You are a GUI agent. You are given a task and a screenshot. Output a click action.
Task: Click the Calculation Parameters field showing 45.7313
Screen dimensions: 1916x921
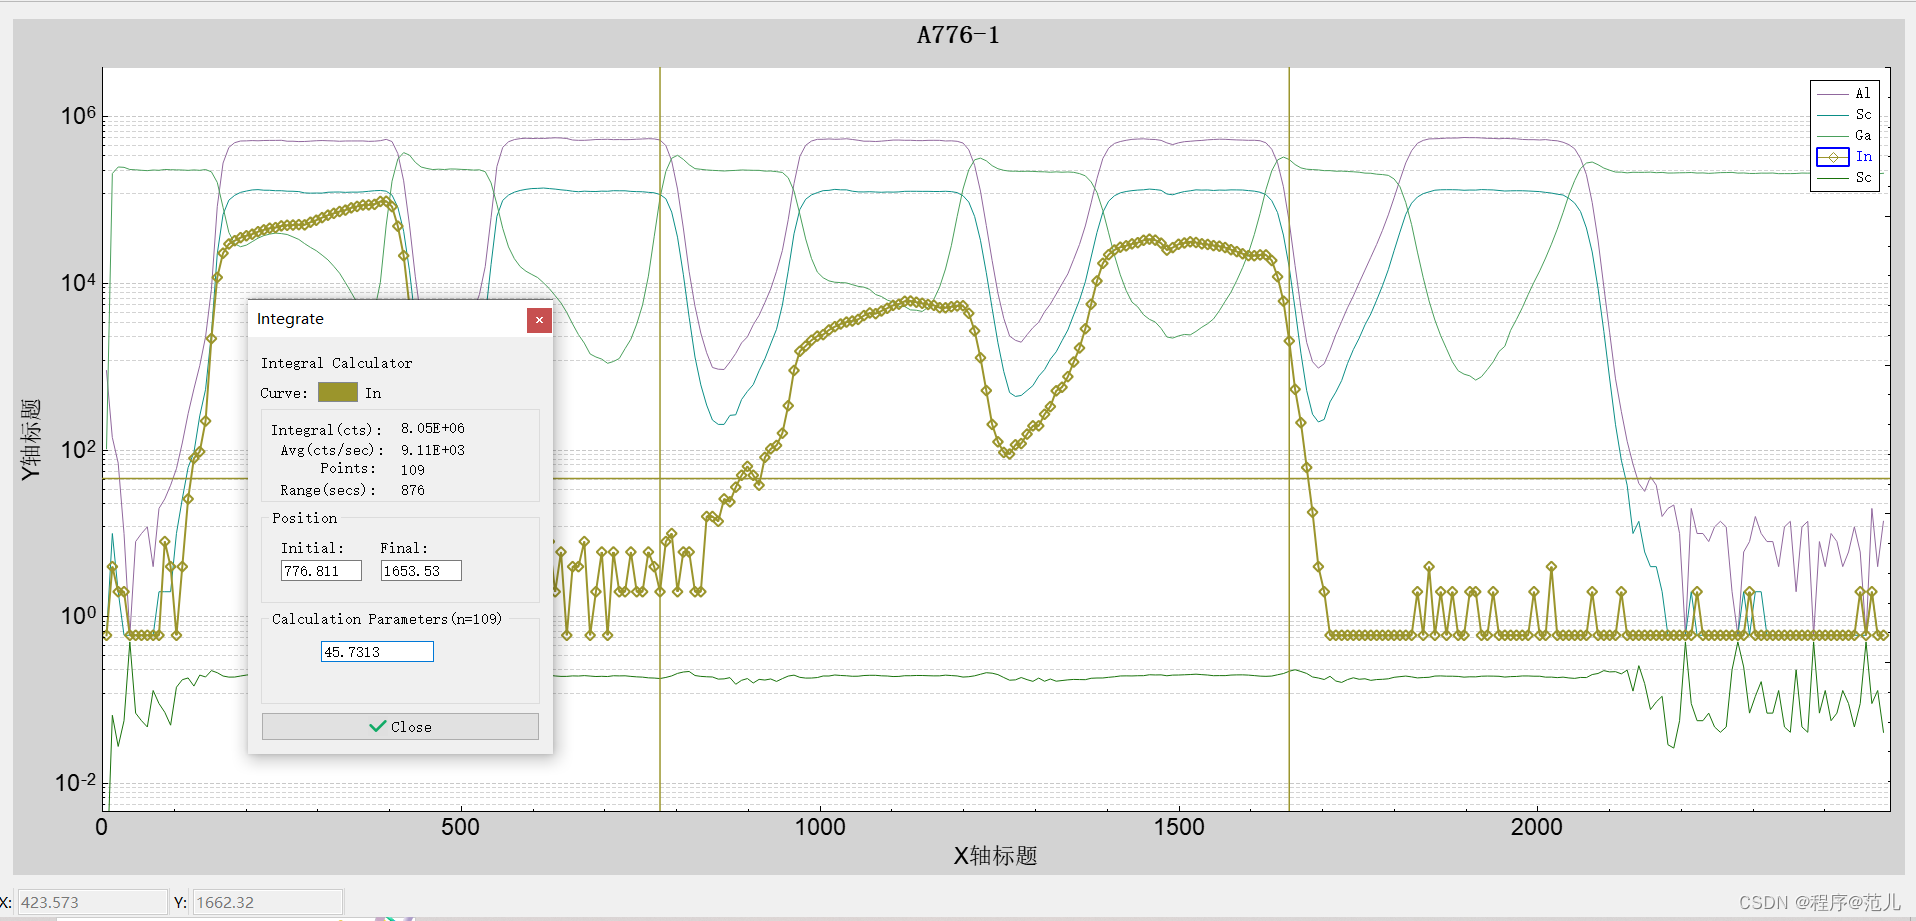pos(376,651)
